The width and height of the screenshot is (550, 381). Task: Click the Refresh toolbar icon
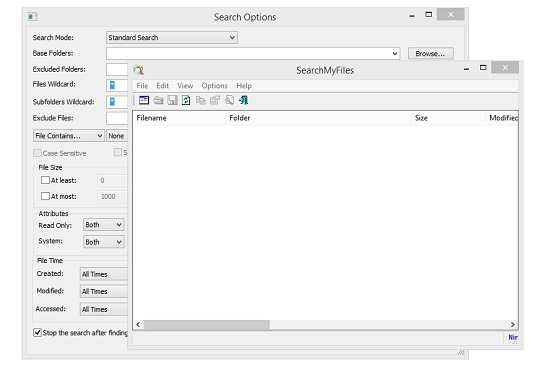point(186,100)
